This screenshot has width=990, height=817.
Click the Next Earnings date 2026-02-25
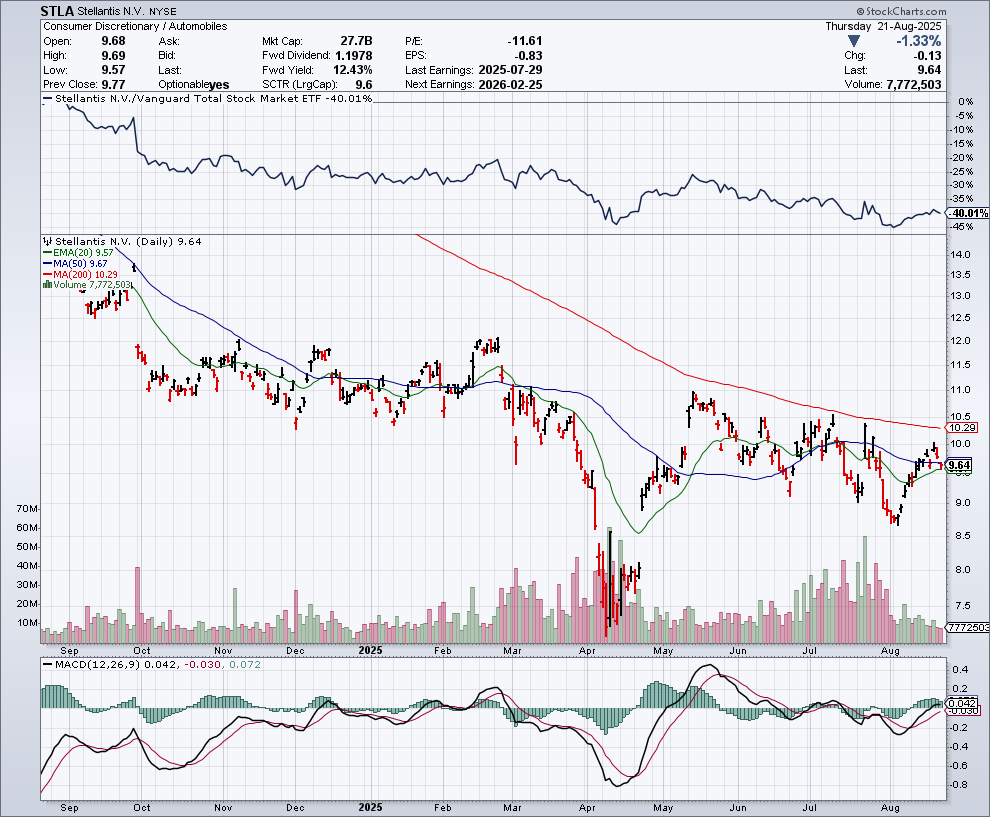(x=510, y=85)
